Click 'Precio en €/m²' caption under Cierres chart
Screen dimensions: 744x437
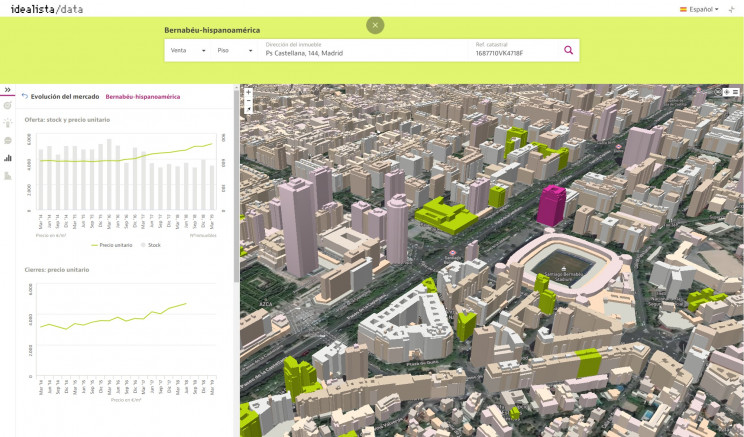pos(126,400)
